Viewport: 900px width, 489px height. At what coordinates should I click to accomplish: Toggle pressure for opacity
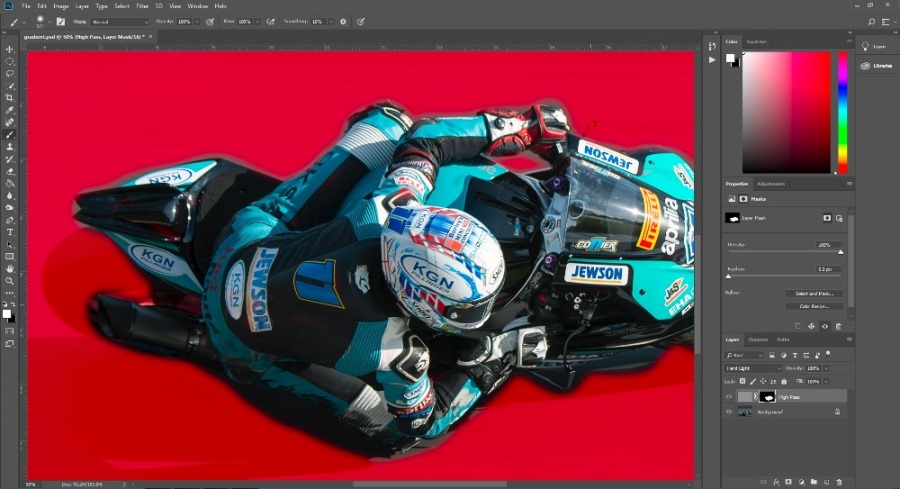210,22
